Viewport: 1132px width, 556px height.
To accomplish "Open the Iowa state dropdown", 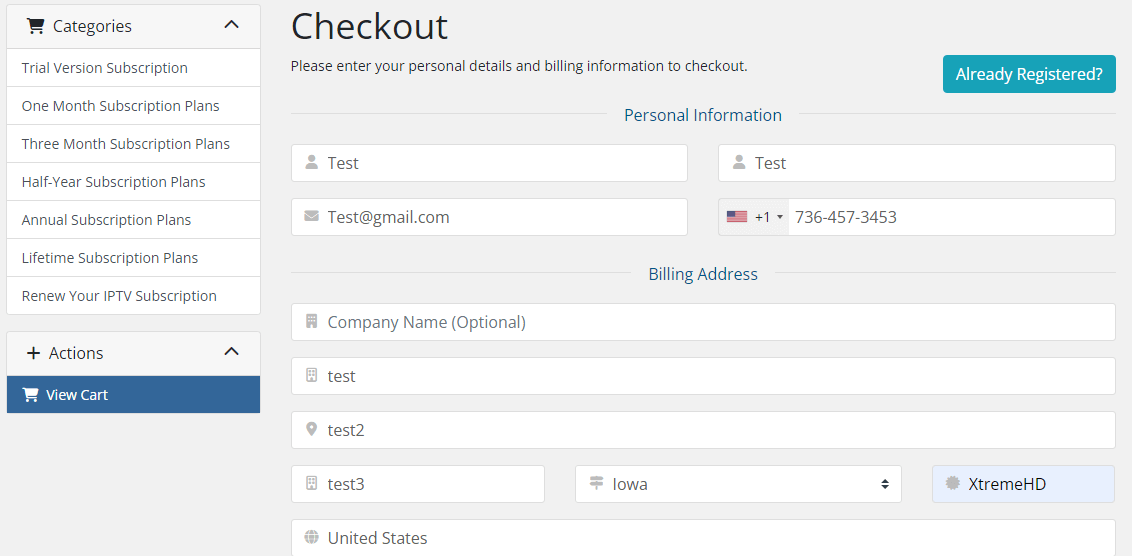I will pyautogui.click(x=738, y=484).
